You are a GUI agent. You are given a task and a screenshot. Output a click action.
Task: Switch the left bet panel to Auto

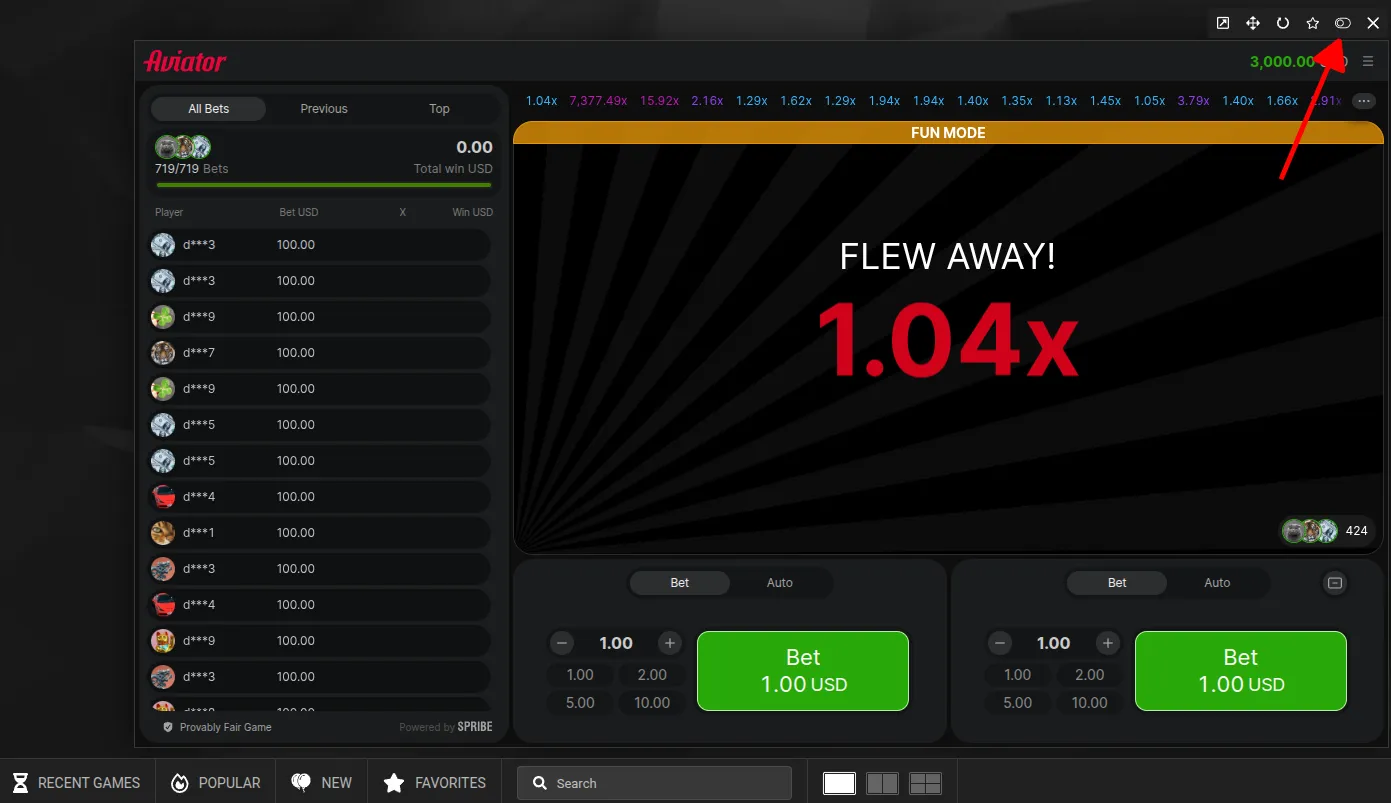click(779, 583)
